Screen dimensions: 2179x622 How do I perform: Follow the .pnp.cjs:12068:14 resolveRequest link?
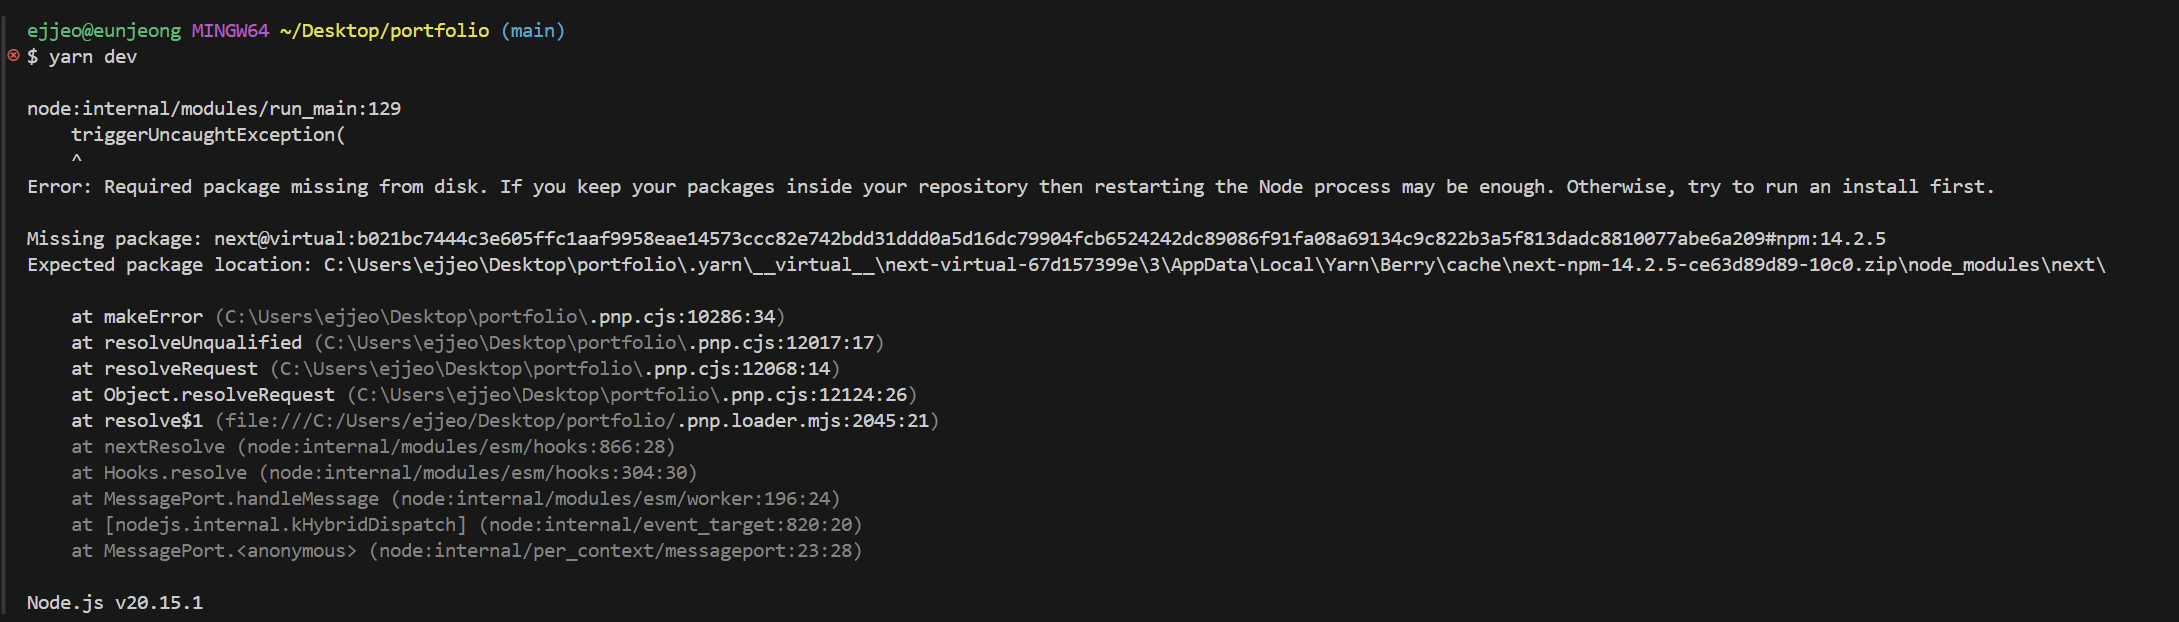pos(555,369)
